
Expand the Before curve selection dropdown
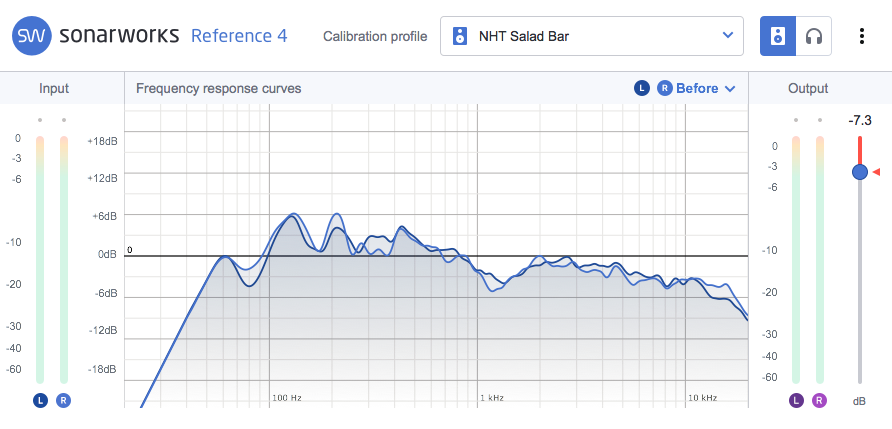[x=706, y=88]
